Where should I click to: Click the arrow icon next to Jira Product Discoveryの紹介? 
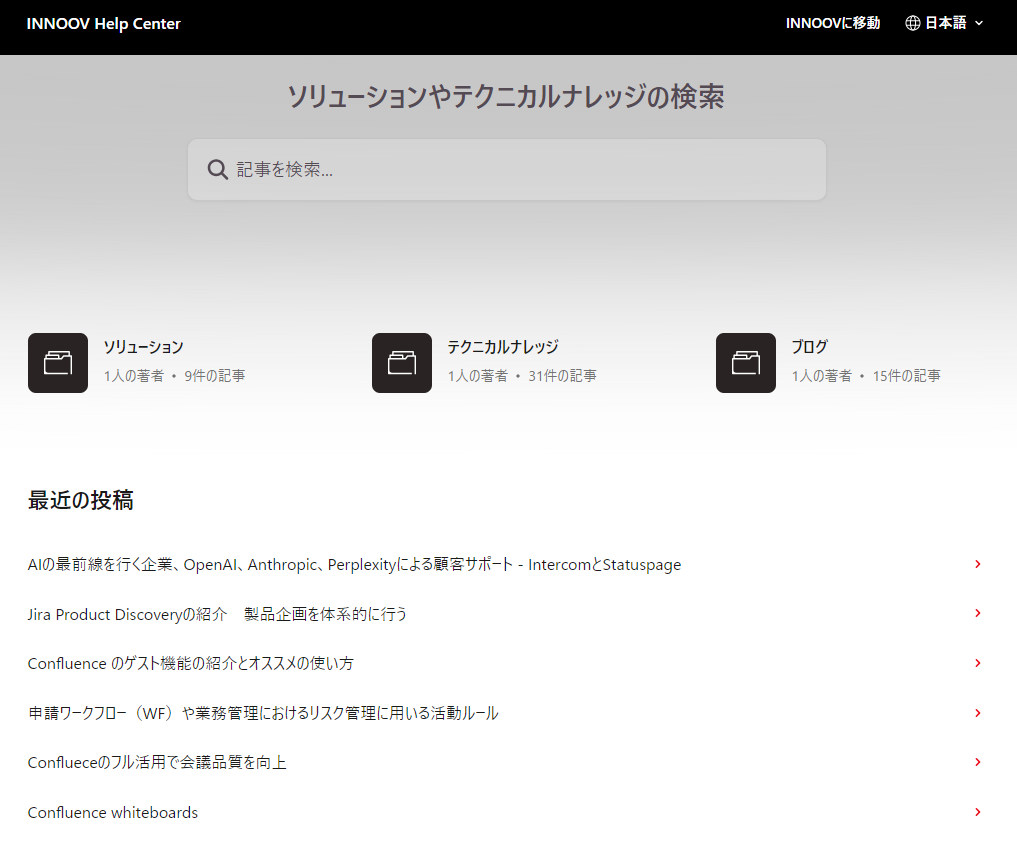point(977,613)
